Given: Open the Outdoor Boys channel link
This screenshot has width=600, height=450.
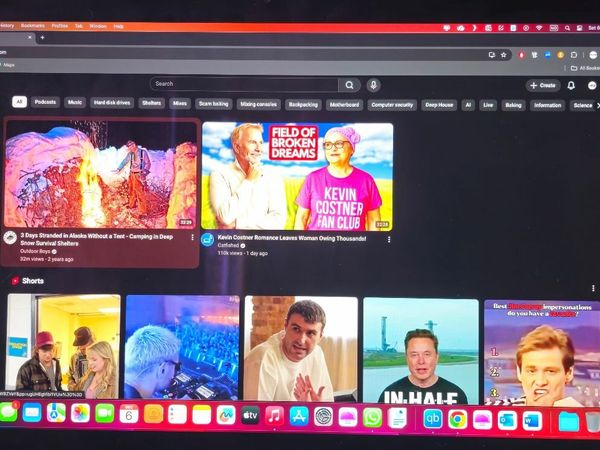Looking at the screenshot, I should coord(36,251).
